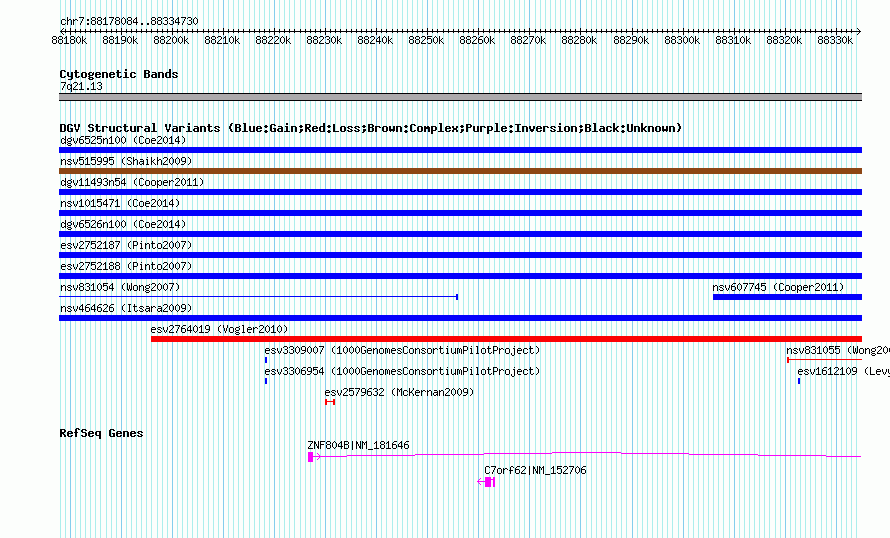Click the small blue marker under esv3309007

[266, 360]
